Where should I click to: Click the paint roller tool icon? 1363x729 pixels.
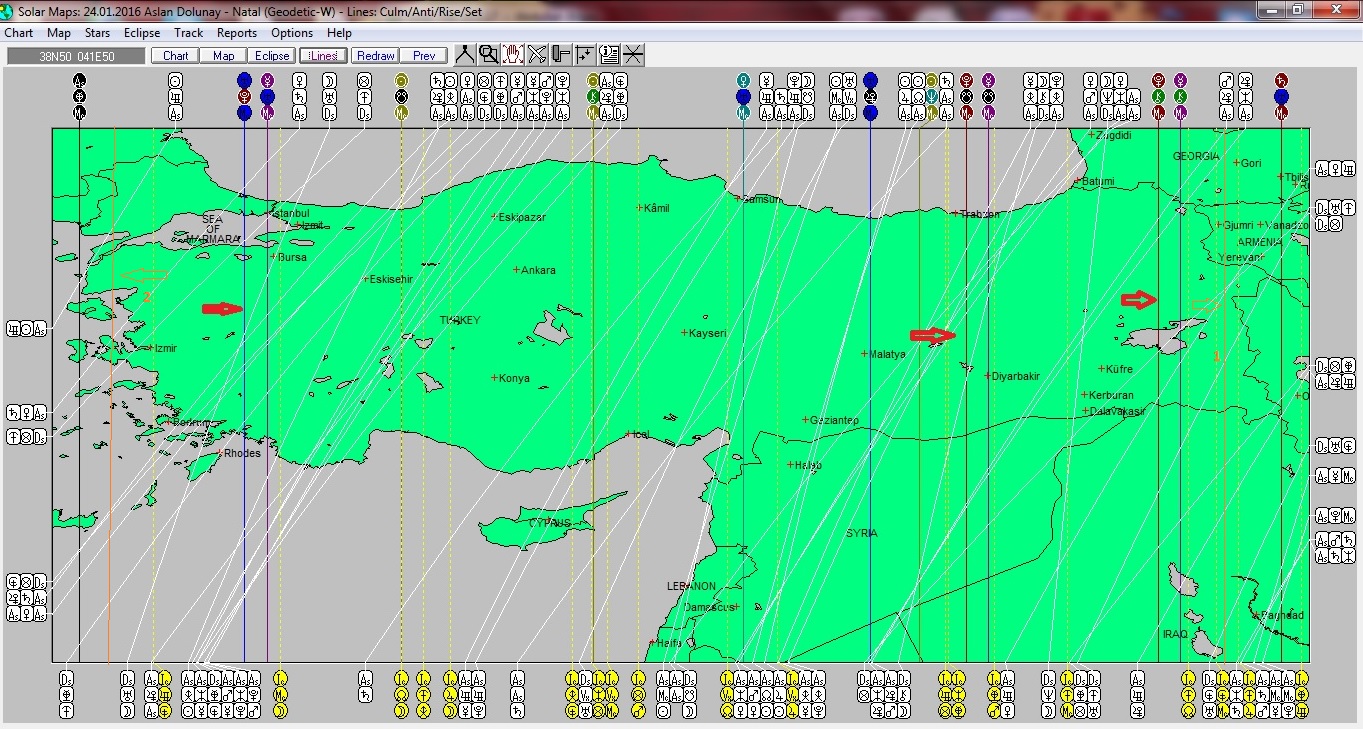tap(561, 55)
